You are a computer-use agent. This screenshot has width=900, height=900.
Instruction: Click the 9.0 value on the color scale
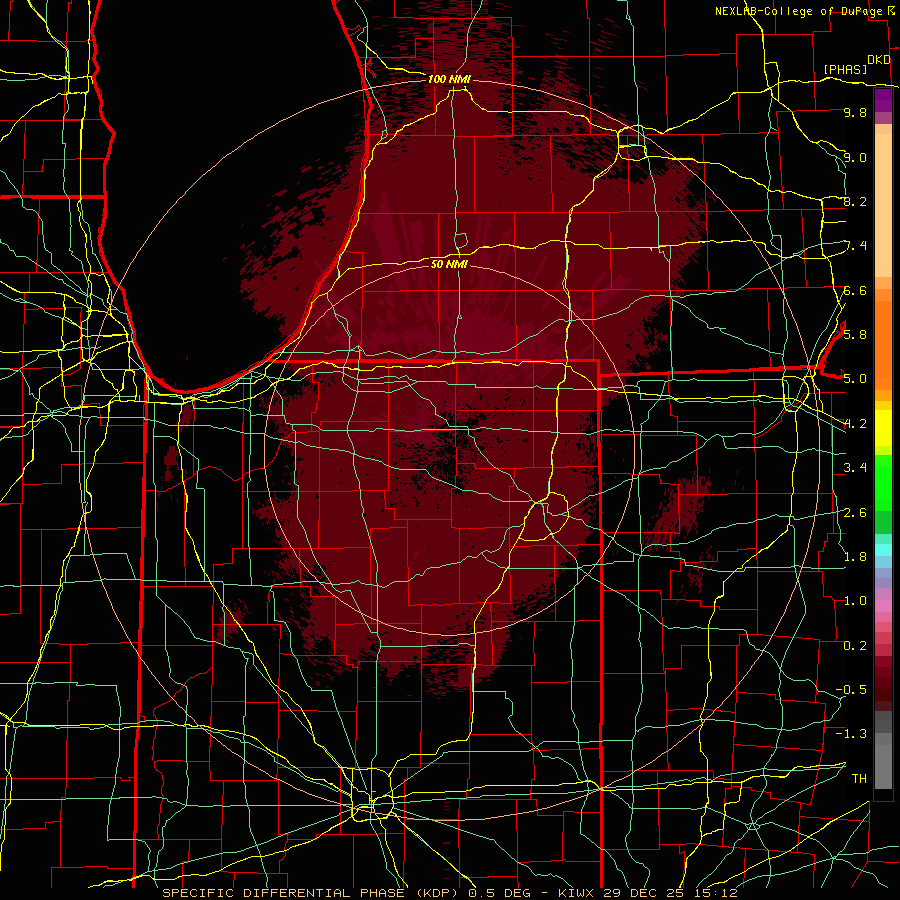click(855, 157)
